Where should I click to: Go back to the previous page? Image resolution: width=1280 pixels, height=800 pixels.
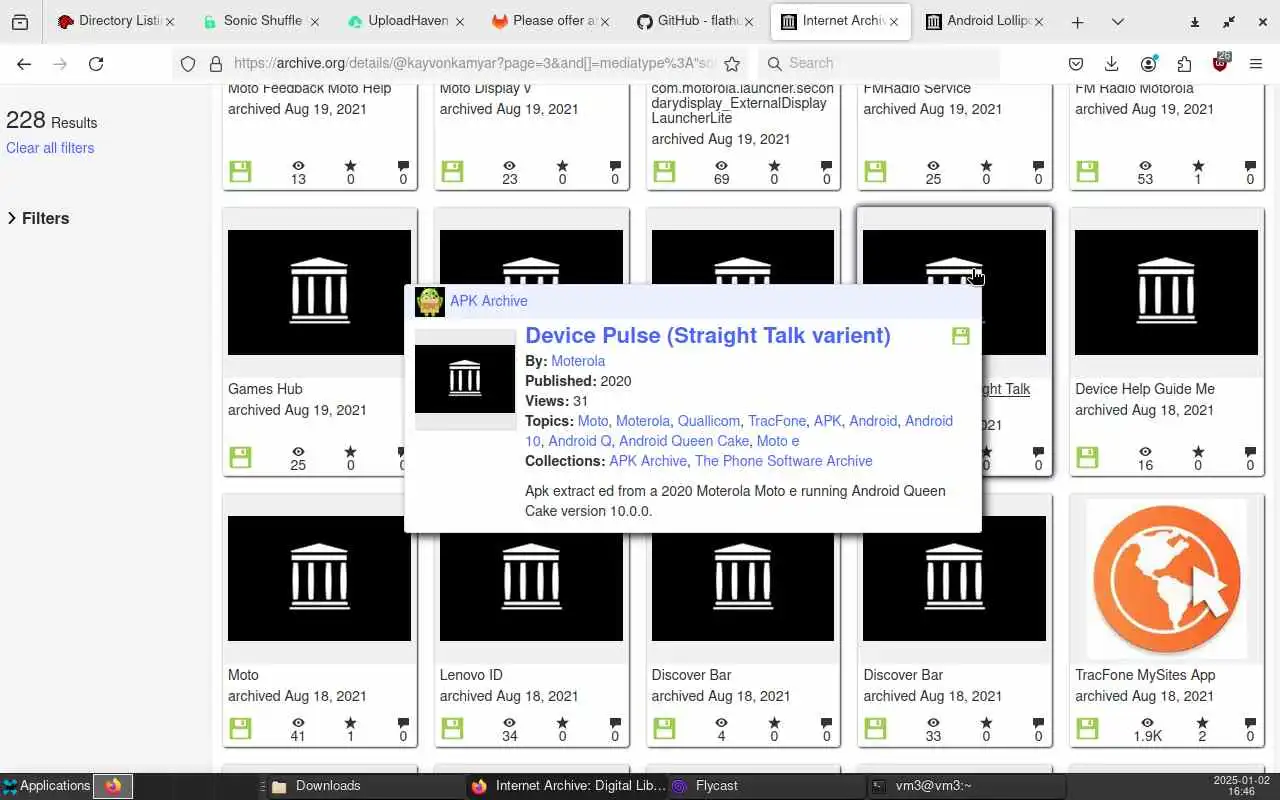tap(24, 64)
